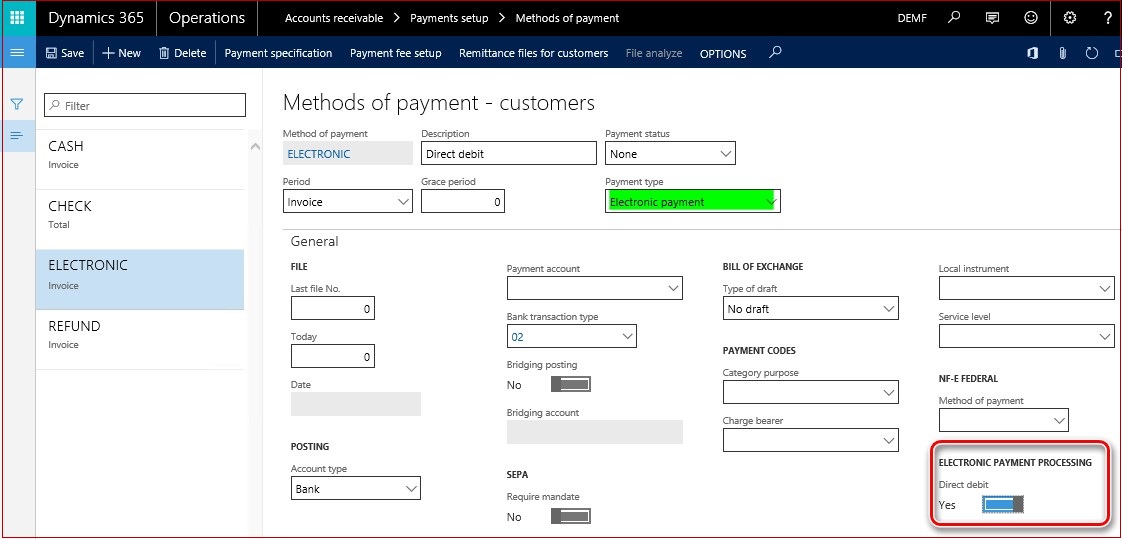
Task: Click the ELECTRONIC method of payment field
Action: coord(348,153)
